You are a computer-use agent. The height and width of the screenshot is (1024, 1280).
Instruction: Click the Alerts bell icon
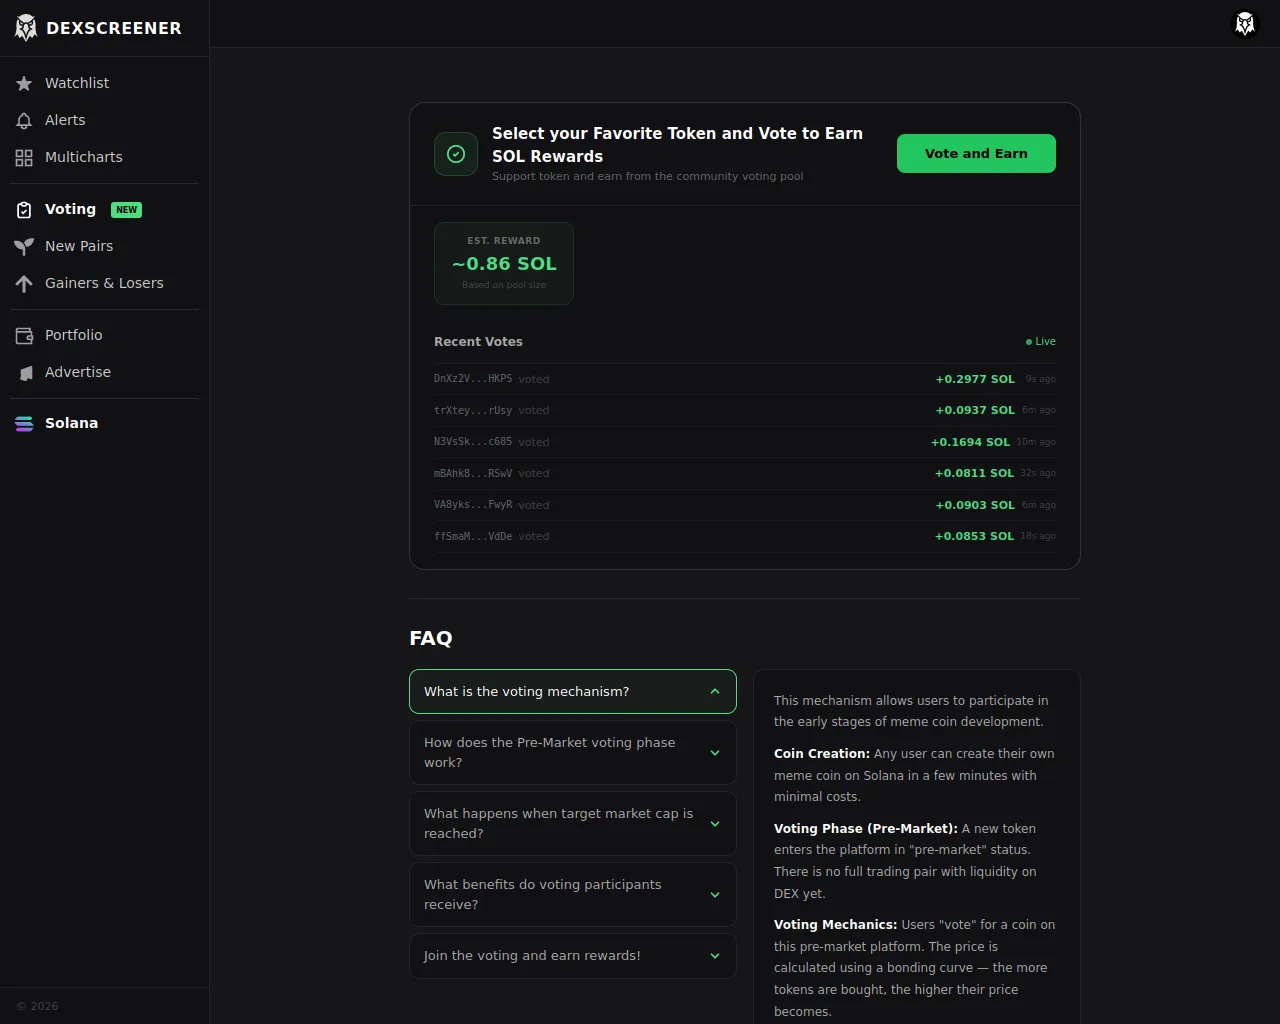tap(24, 121)
